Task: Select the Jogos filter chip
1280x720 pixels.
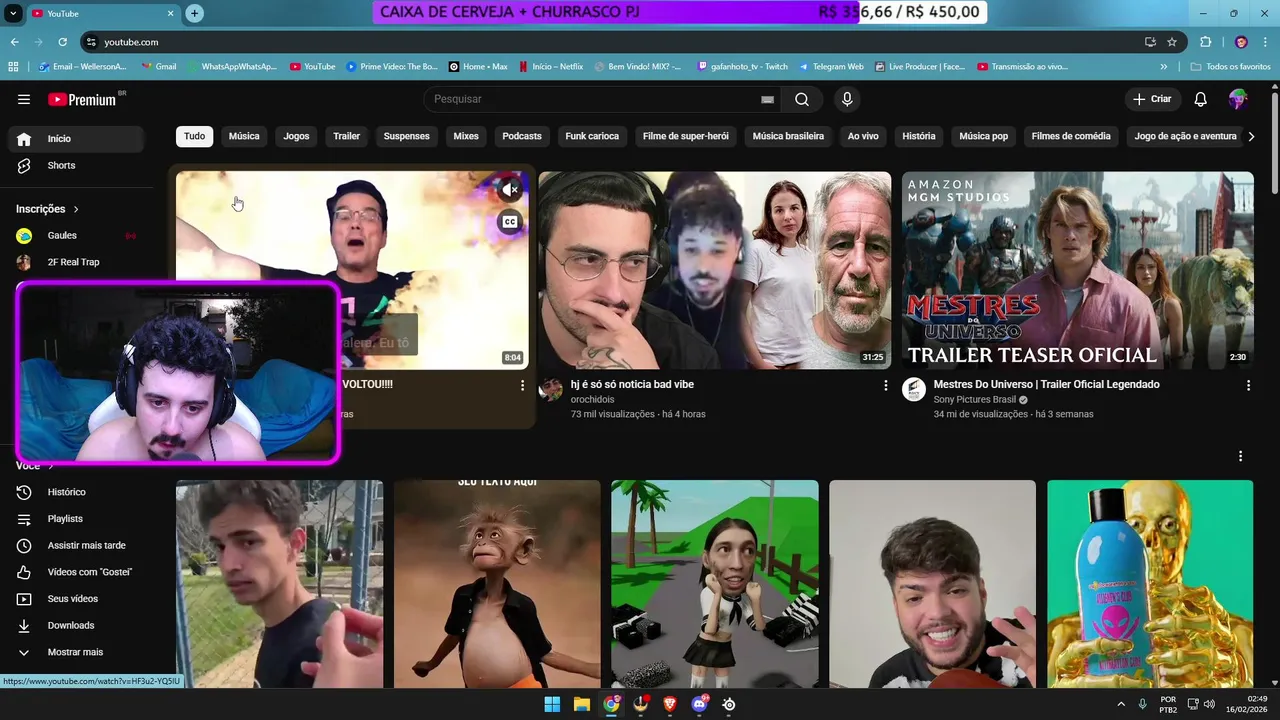Action: pos(296,136)
